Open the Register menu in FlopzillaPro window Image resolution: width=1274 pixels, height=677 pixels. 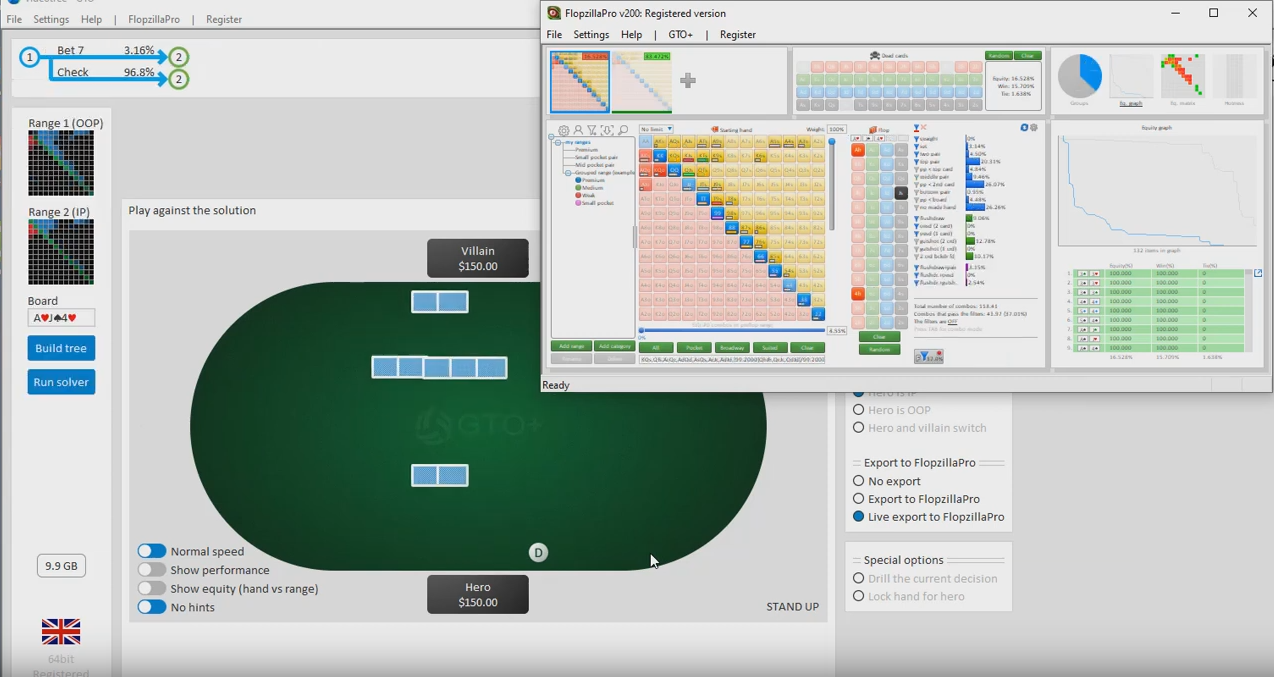(x=738, y=34)
